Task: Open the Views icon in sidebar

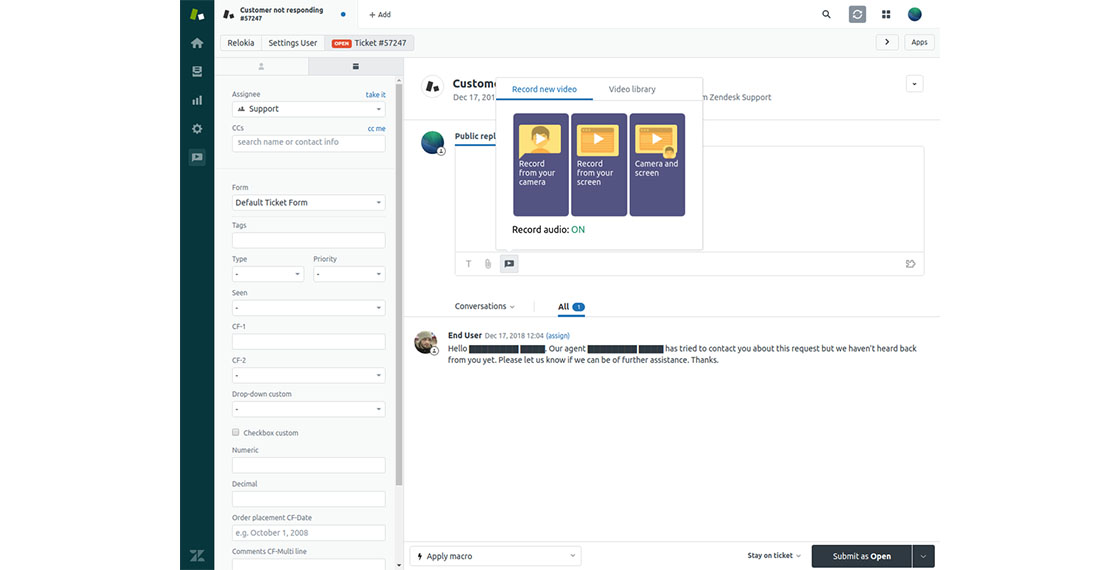Action: [197, 71]
